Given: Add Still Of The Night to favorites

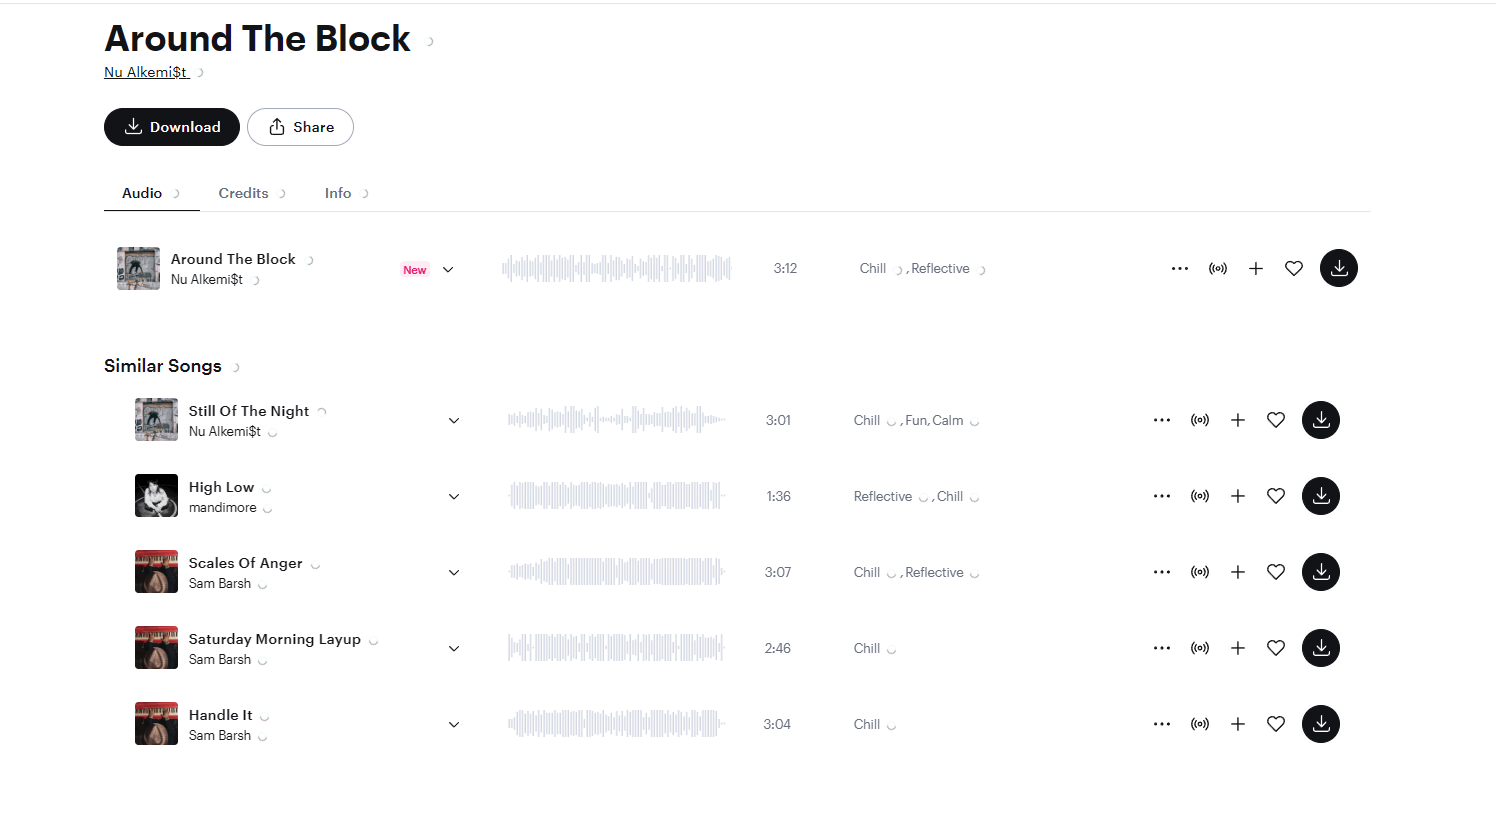Looking at the screenshot, I should coord(1275,419).
